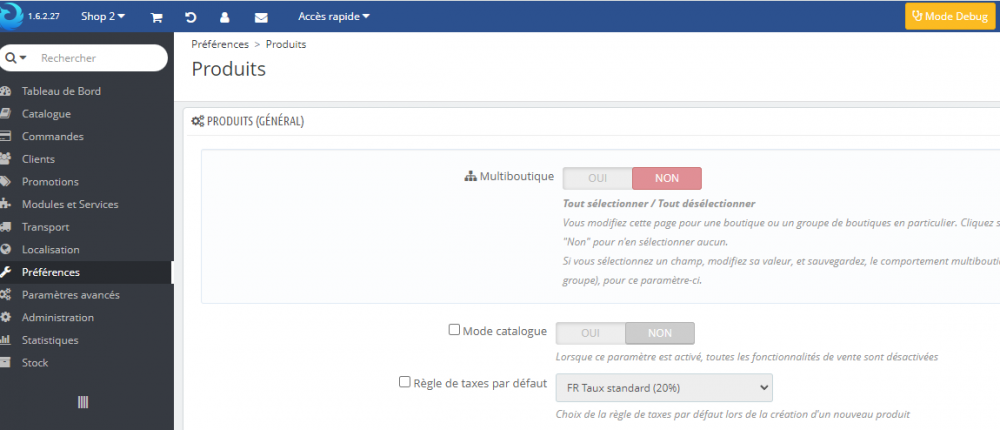Click the Promotions tag icon in sidebar
The image size is (1000, 430).
coord(6,182)
